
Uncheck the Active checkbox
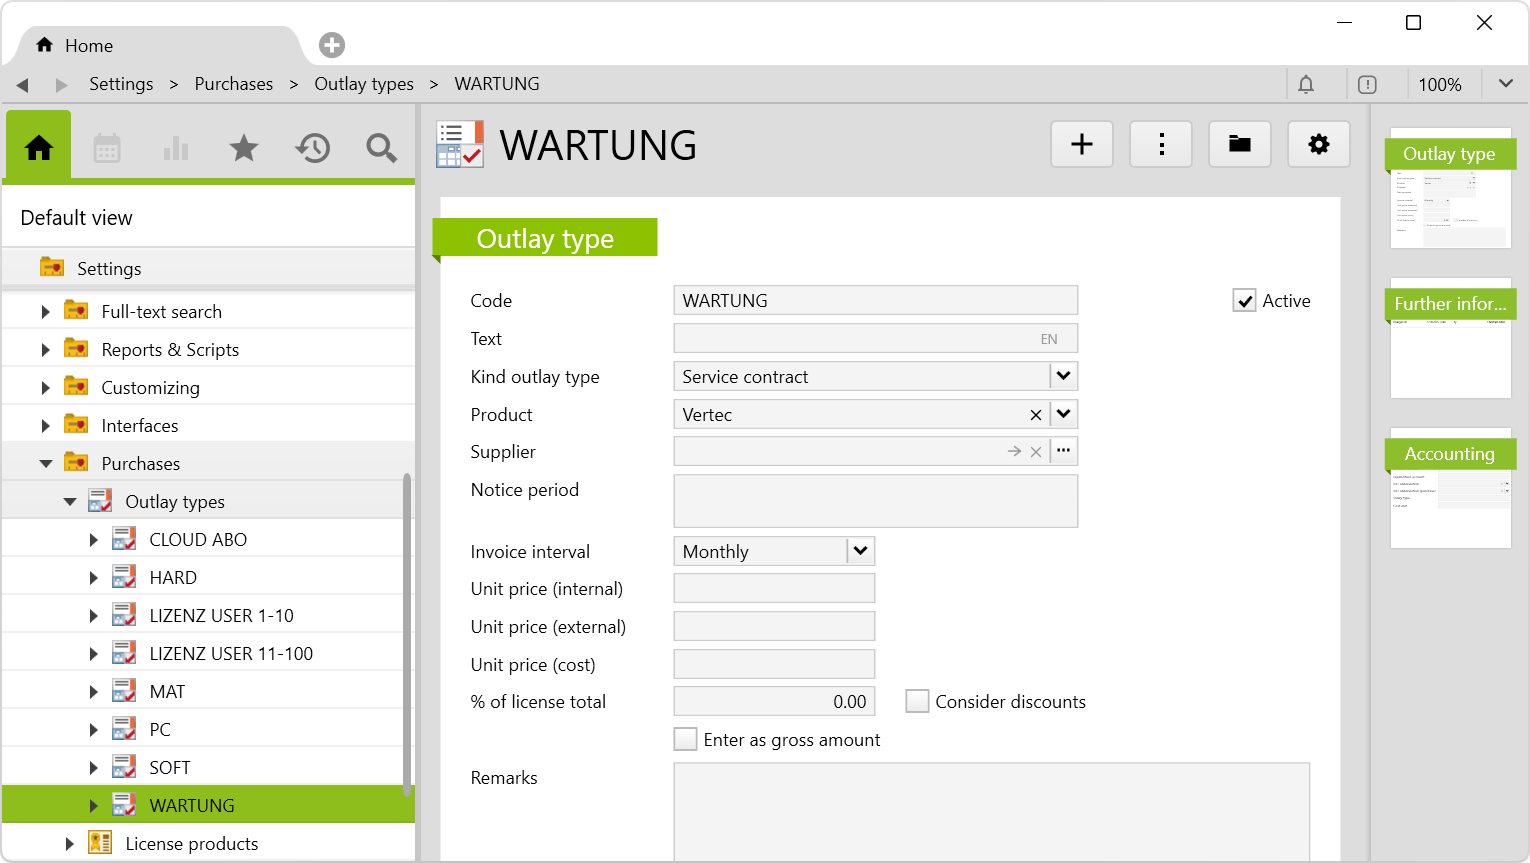[1244, 301]
